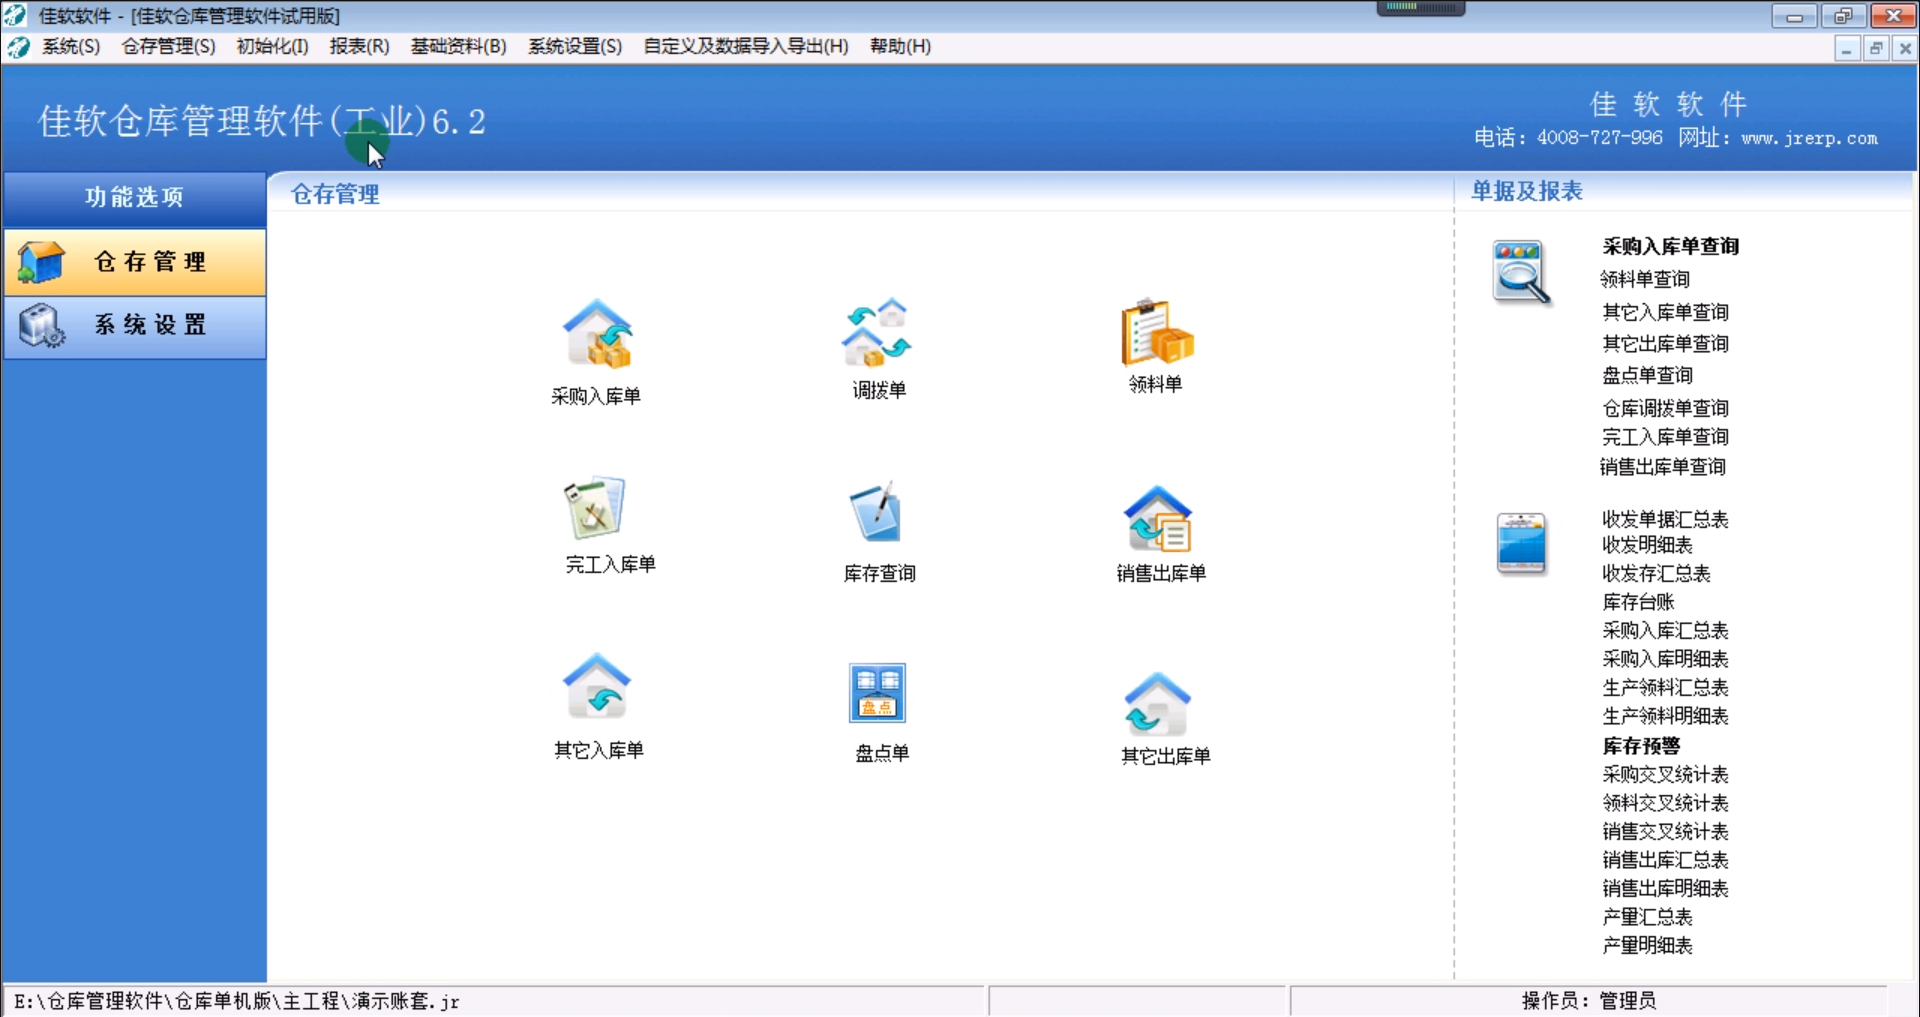The width and height of the screenshot is (1920, 1017).
Task: Click the 单据及报表 panel heading
Action: 1527,191
